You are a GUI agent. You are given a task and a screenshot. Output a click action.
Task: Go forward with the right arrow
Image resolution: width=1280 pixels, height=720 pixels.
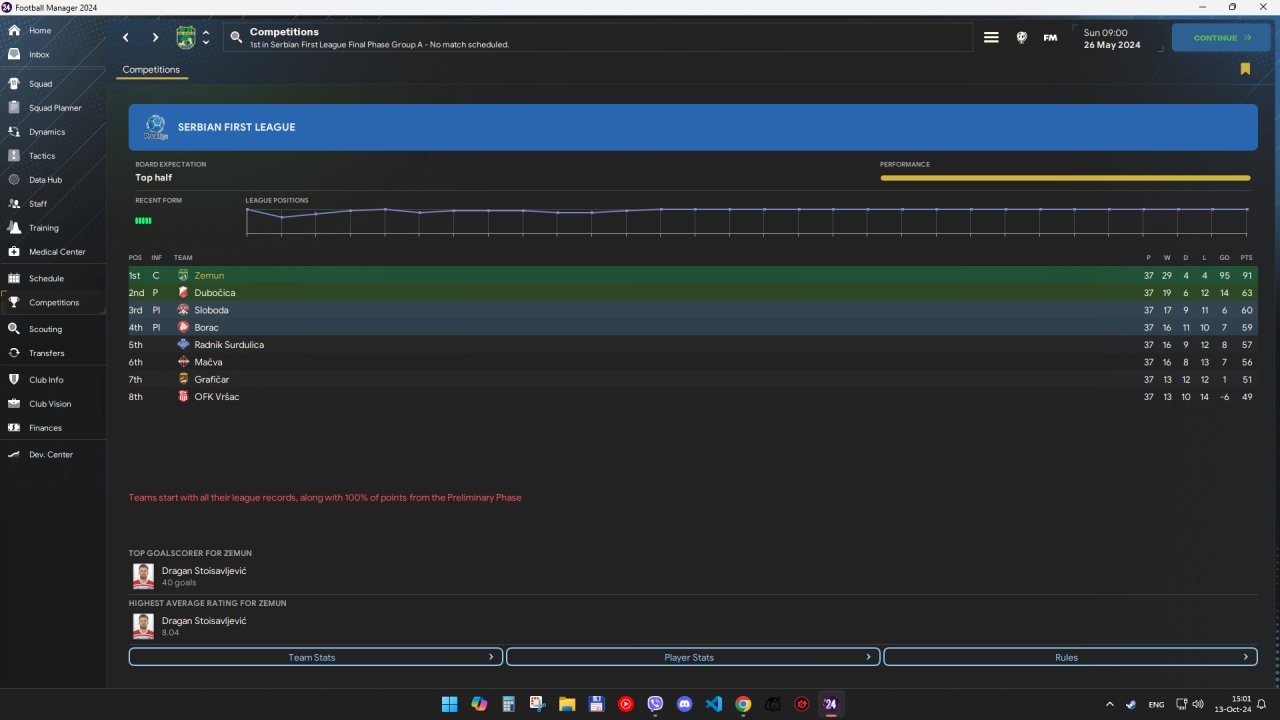[155, 38]
